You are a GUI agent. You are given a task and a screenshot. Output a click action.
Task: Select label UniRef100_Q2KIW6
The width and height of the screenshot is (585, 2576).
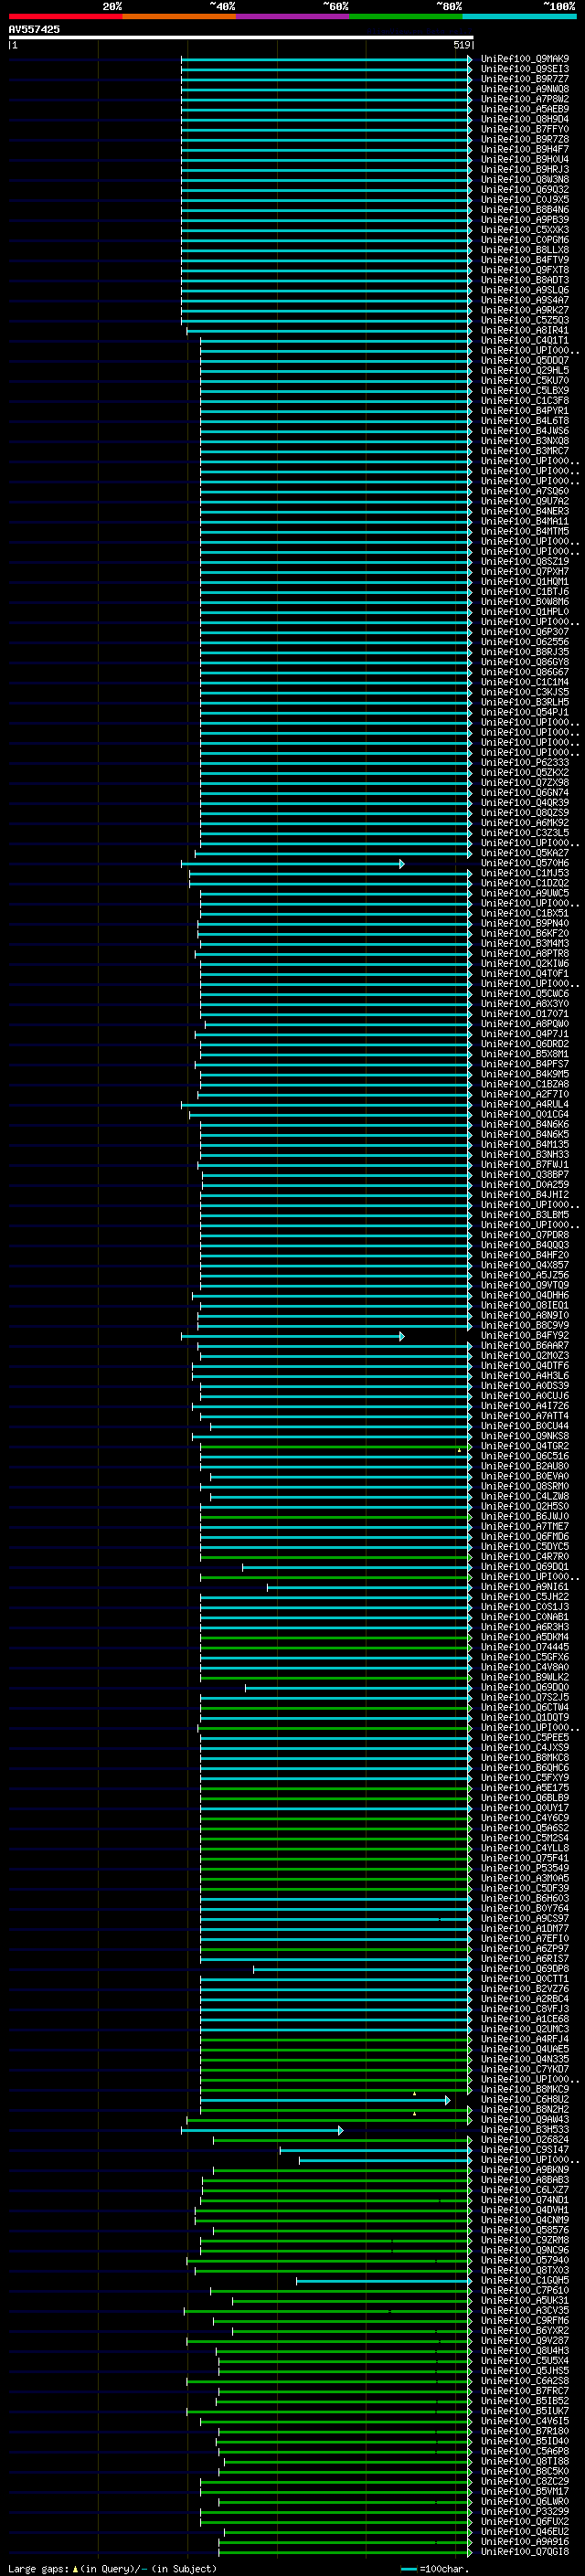click(524, 963)
